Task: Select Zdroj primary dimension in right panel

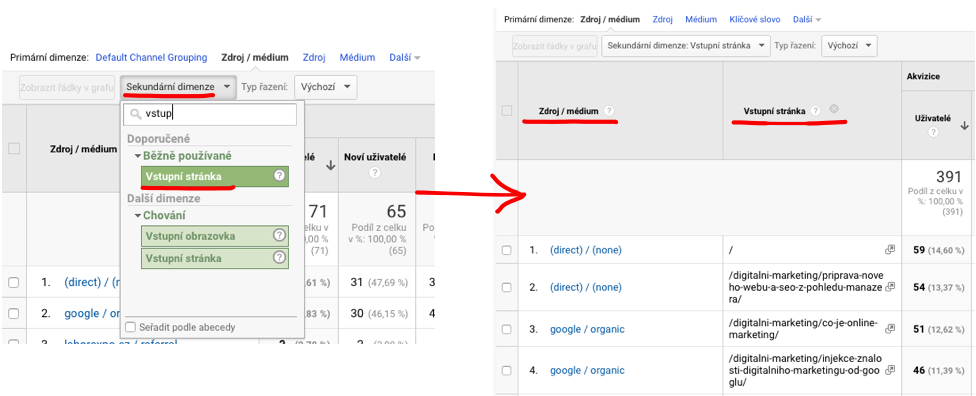Action: coord(662,19)
